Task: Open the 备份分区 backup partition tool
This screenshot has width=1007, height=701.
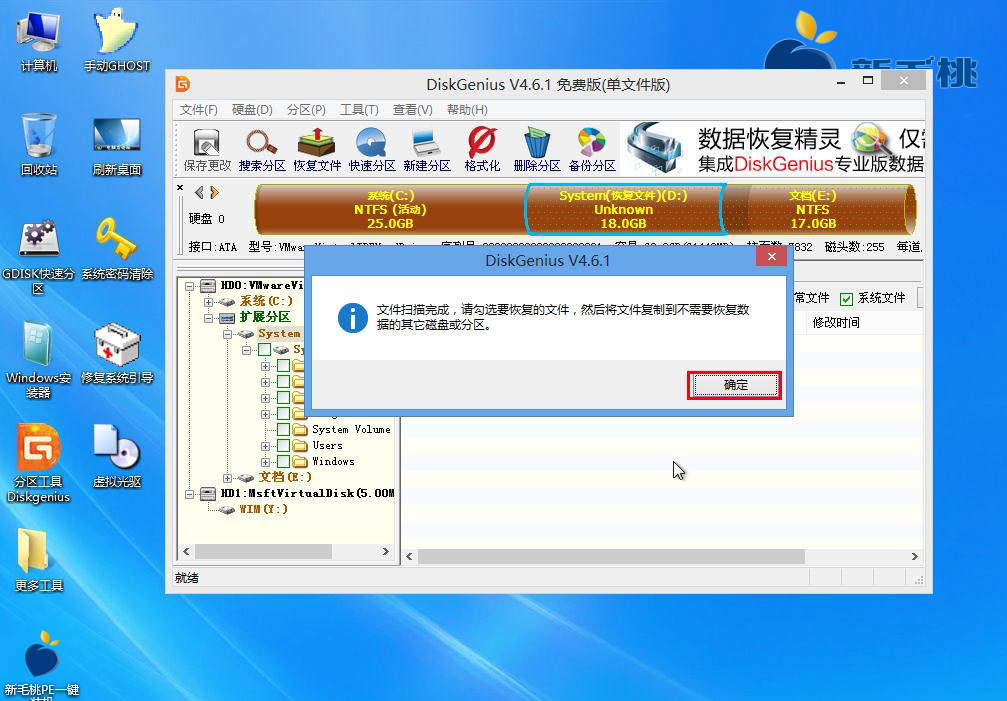Action: coord(592,150)
